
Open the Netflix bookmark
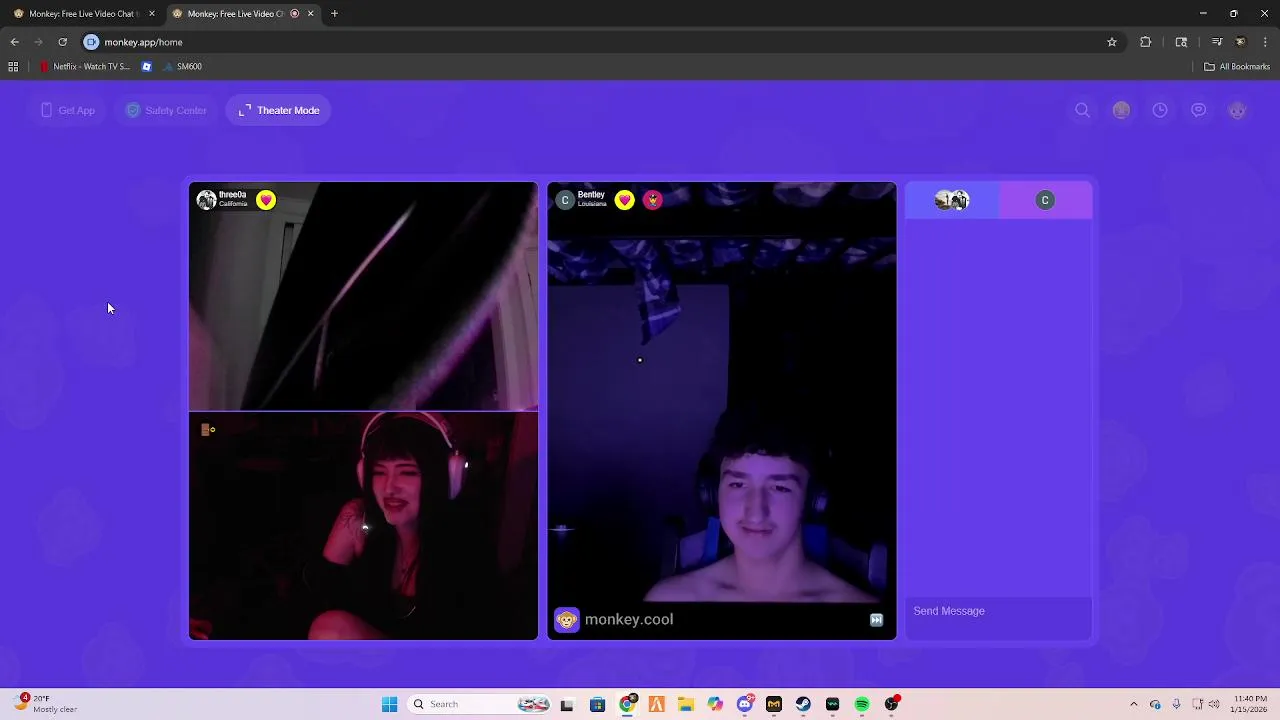click(85, 67)
